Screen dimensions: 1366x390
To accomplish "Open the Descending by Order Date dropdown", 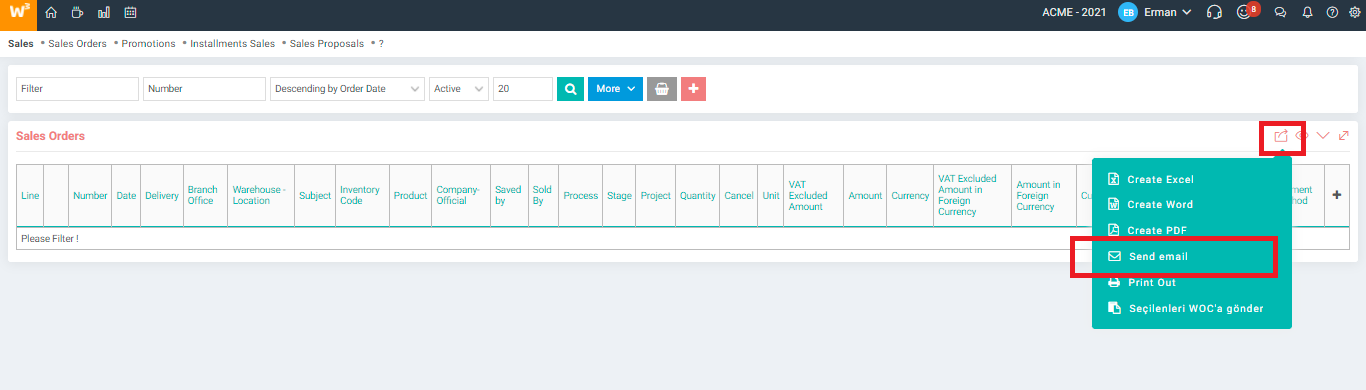I will (347, 89).
